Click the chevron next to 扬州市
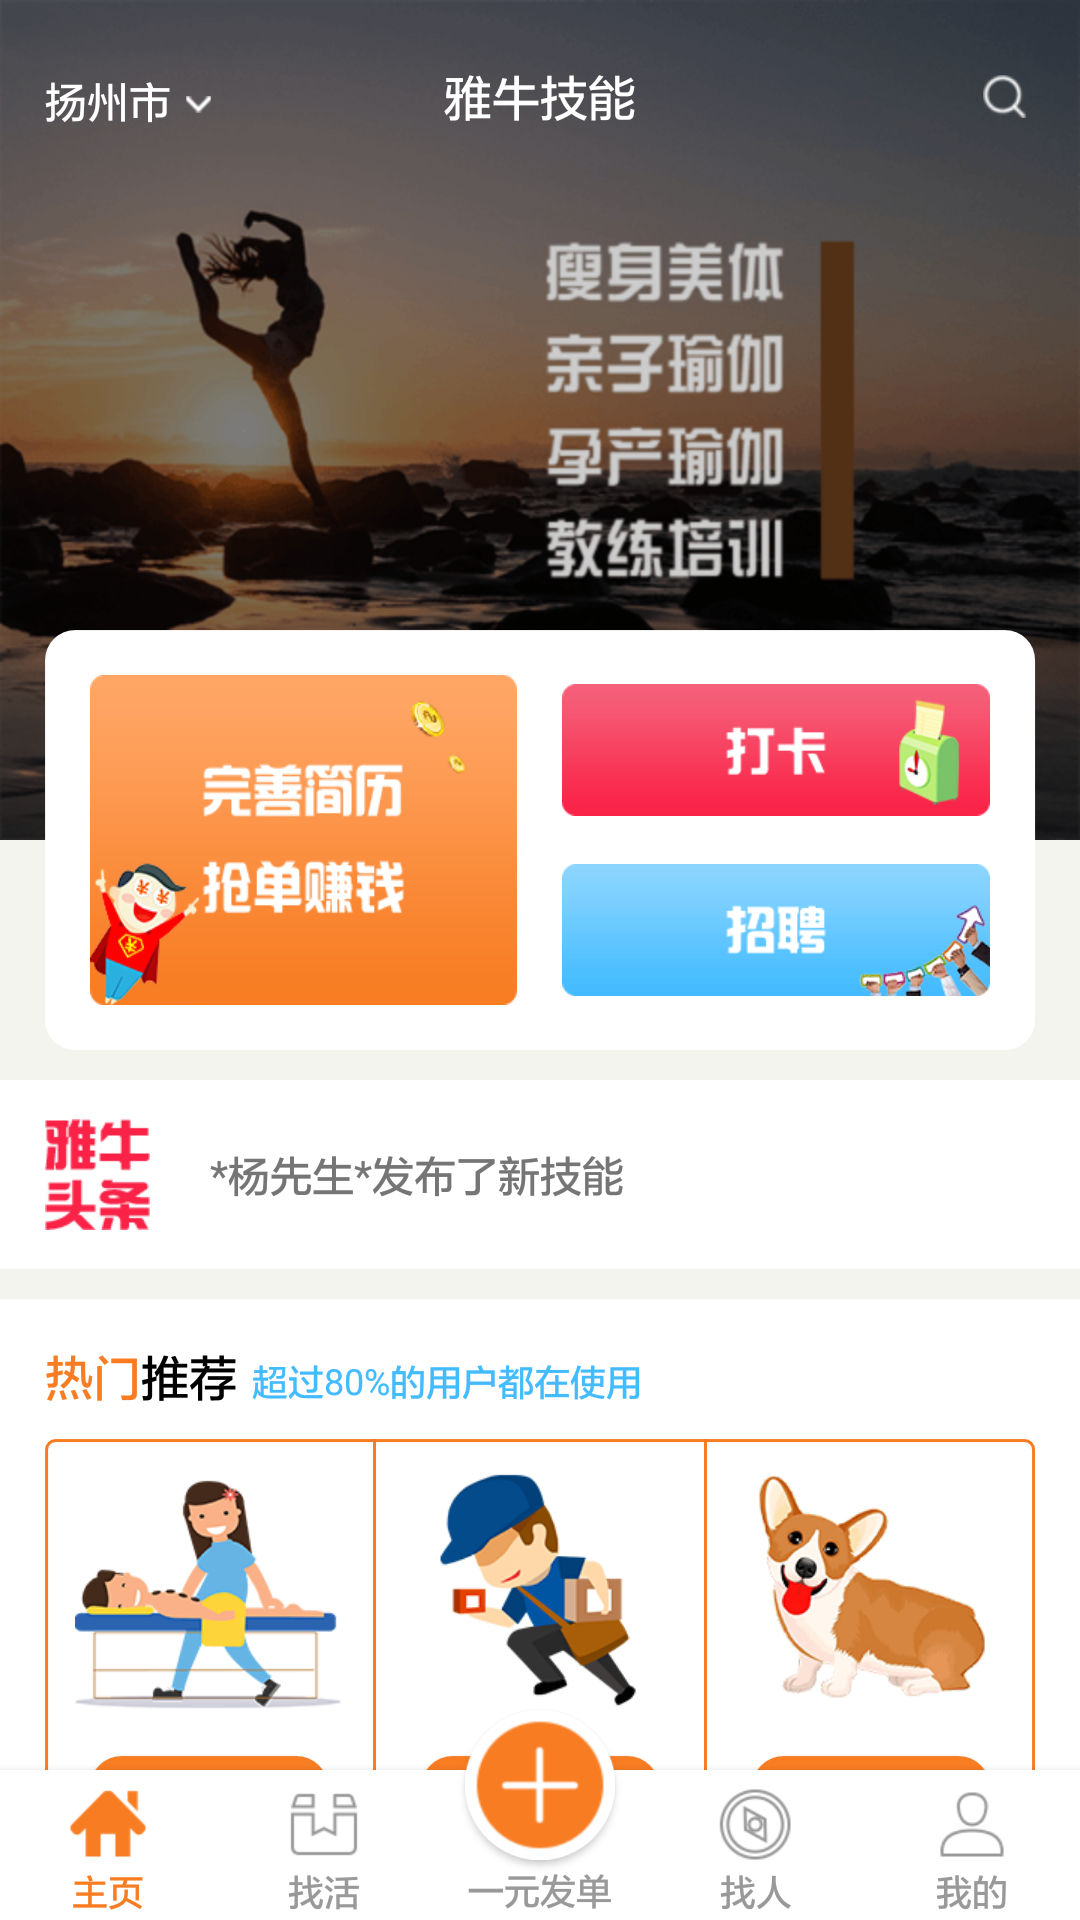 pyautogui.click(x=199, y=104)
